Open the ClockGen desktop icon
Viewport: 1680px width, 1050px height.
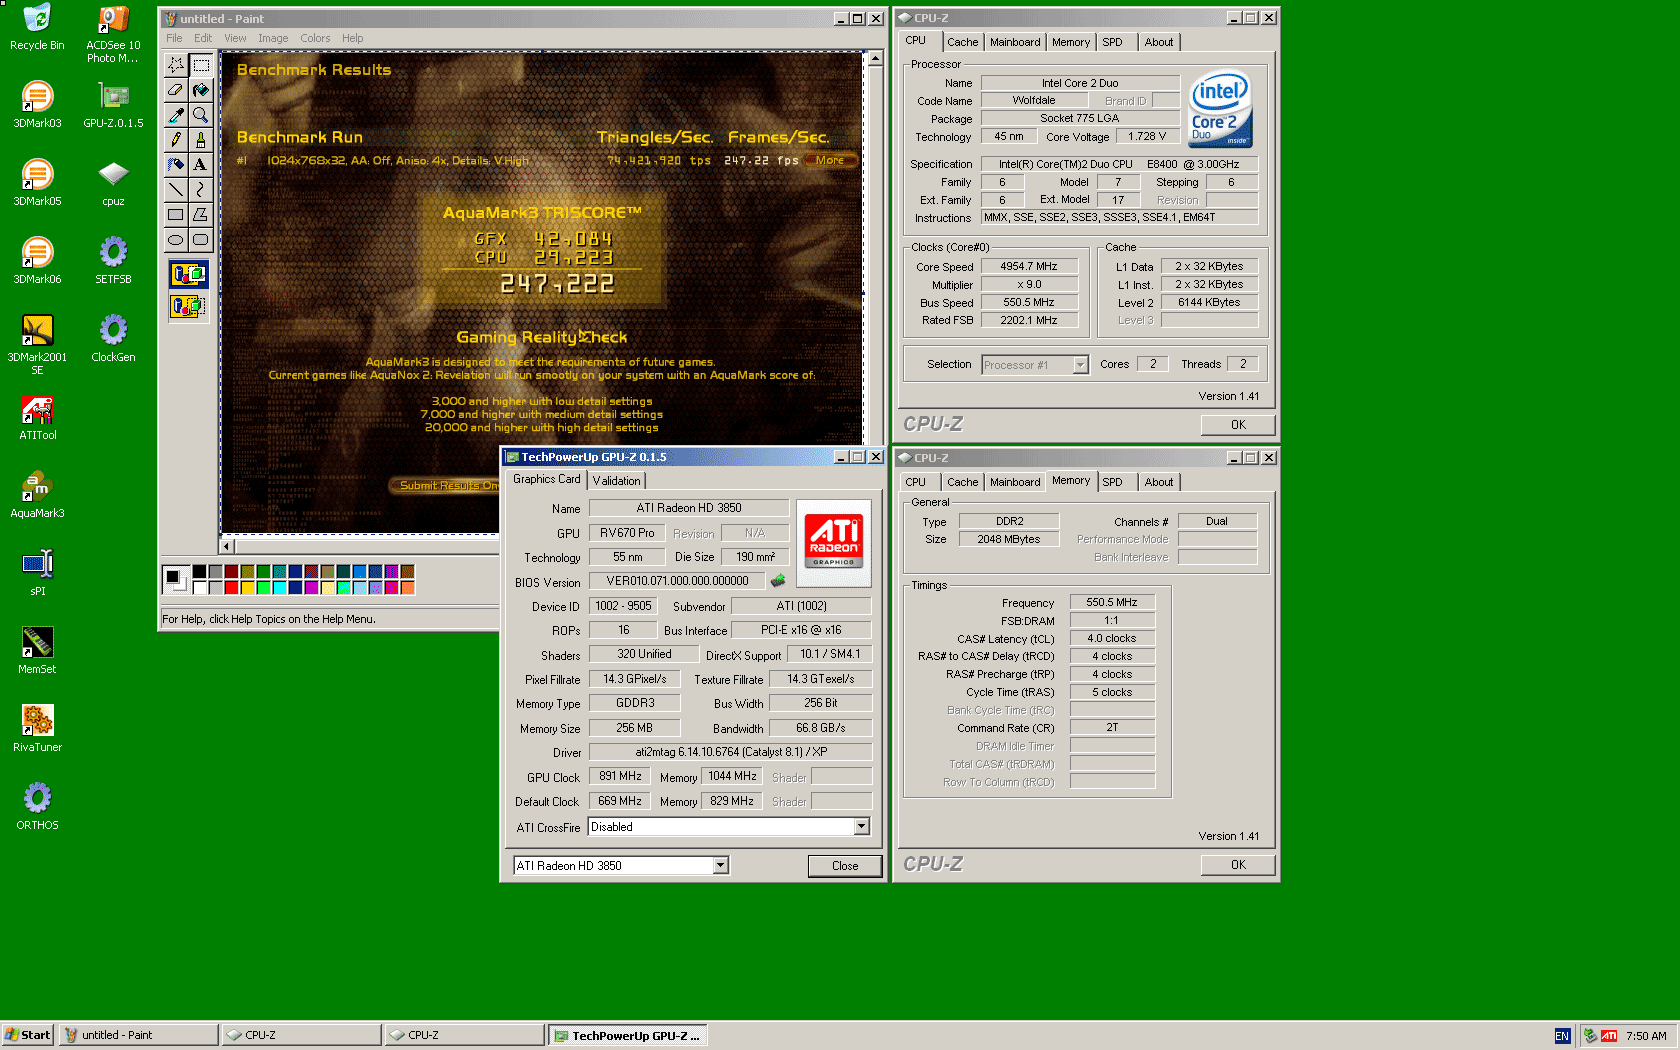(x=113, y=339)
